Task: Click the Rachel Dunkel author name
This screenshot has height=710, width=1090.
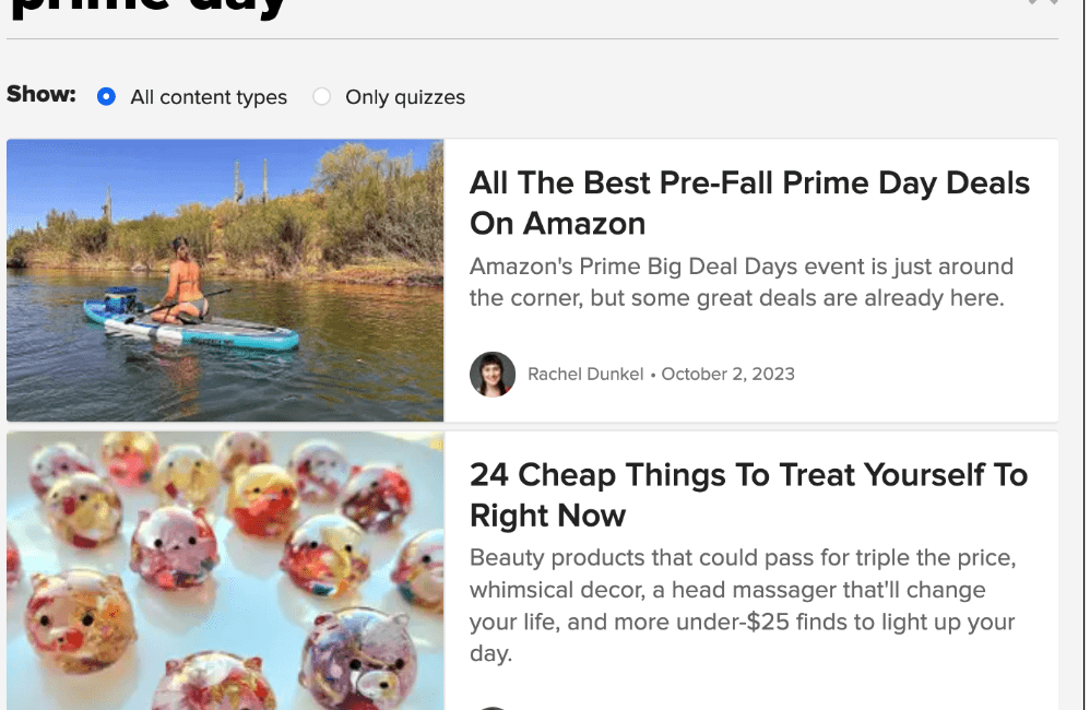Action: [585, 375]
